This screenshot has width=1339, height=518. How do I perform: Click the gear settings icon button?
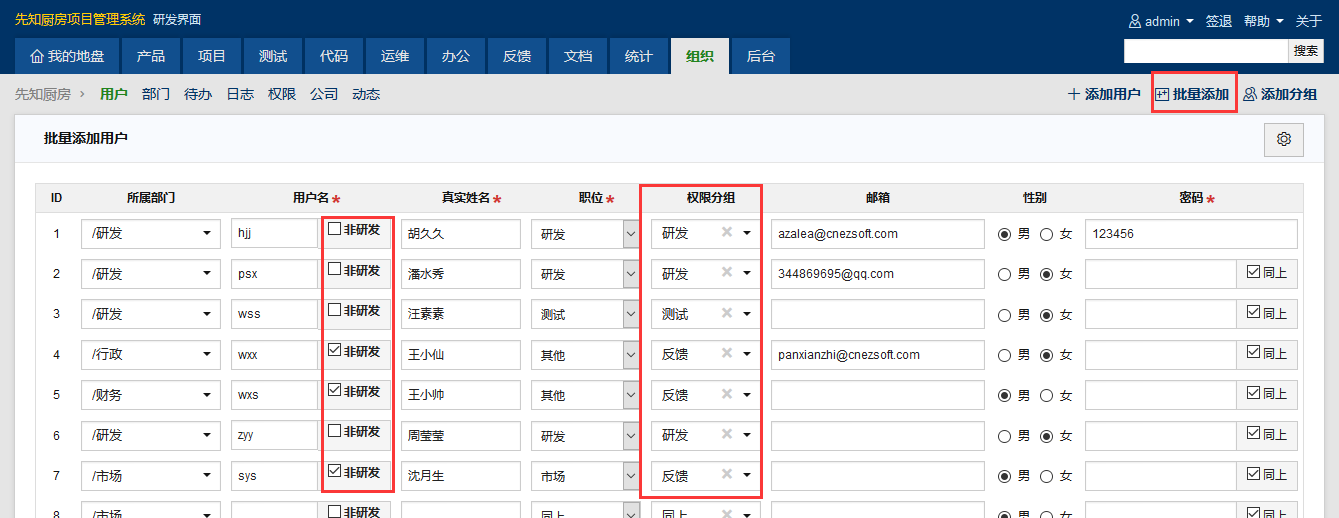click(x=1284, y=140)
